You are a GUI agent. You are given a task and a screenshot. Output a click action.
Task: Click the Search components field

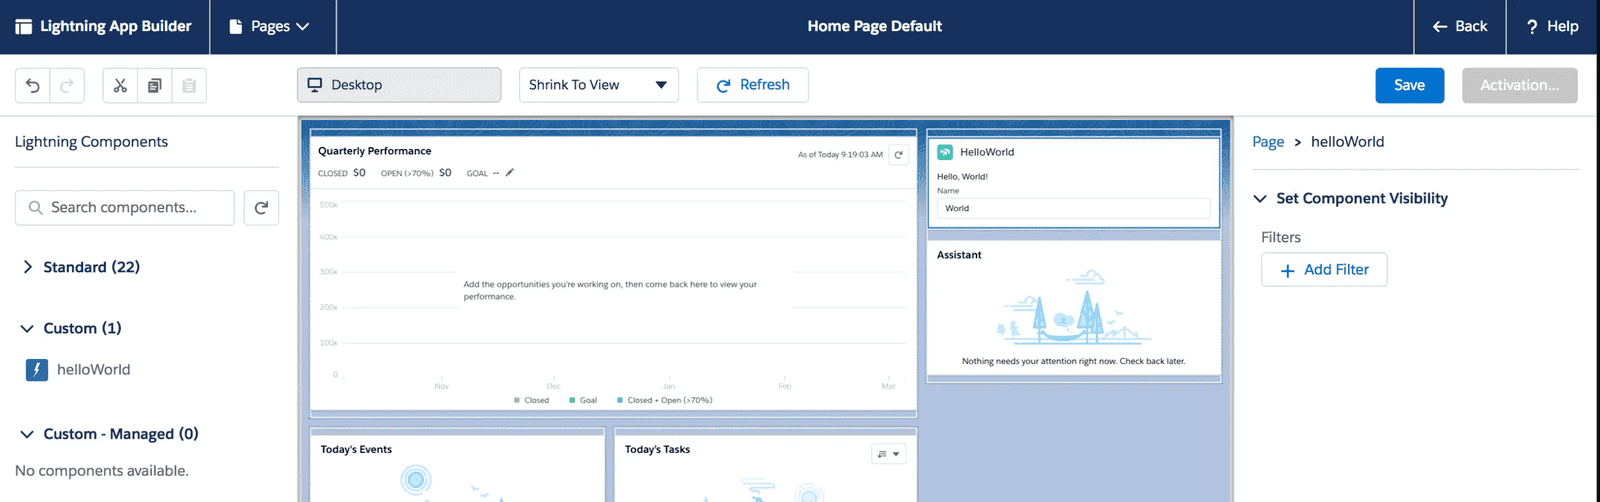pyautogui.click(x=125, y=208)
